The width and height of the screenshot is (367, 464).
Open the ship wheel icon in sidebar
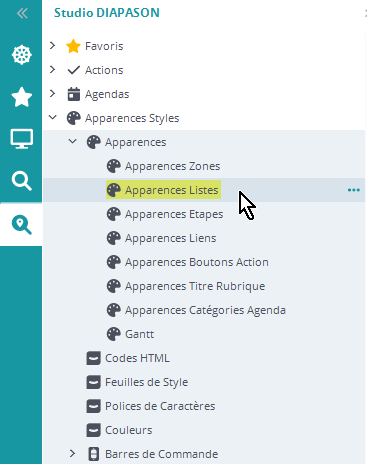pyautogui.click(x=22, y=55)
